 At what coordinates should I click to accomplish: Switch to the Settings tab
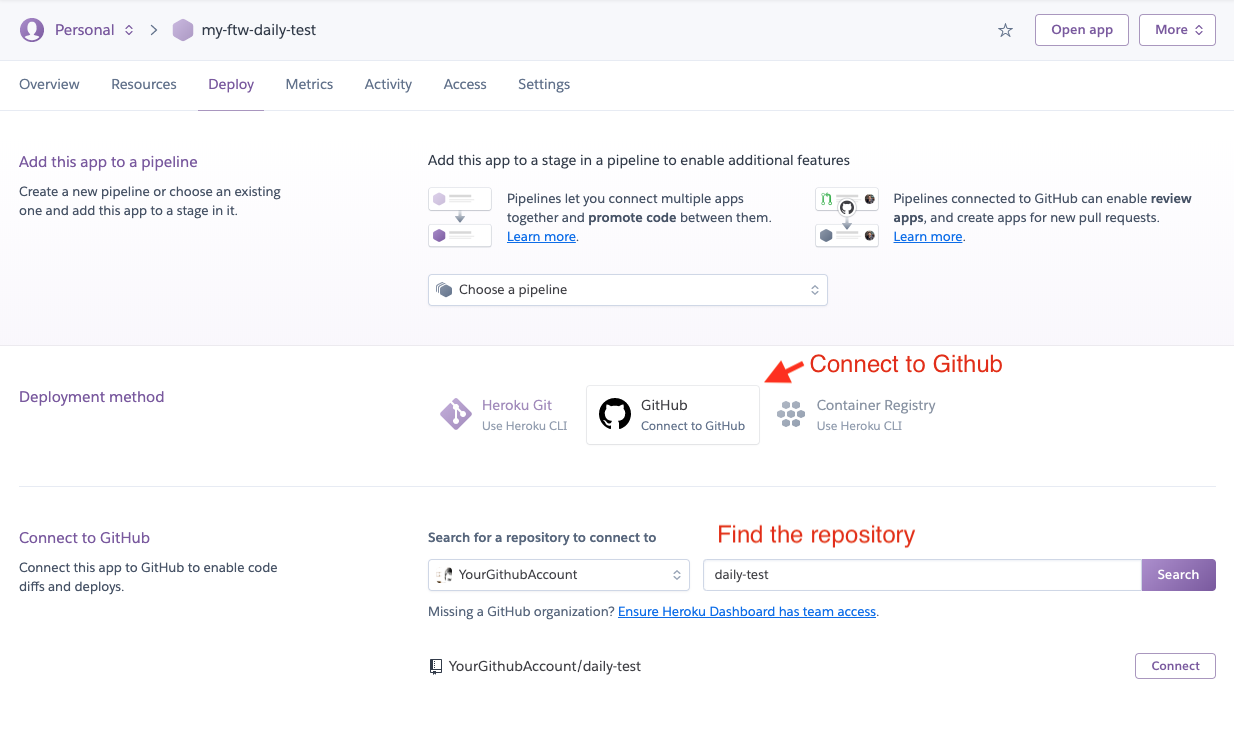(x=543, y=84)
